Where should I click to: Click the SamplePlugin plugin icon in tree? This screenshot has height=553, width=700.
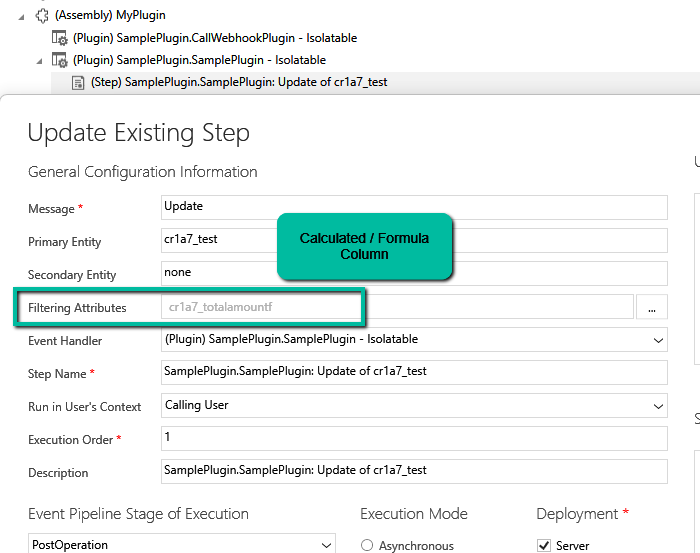[x=60, y=60]
